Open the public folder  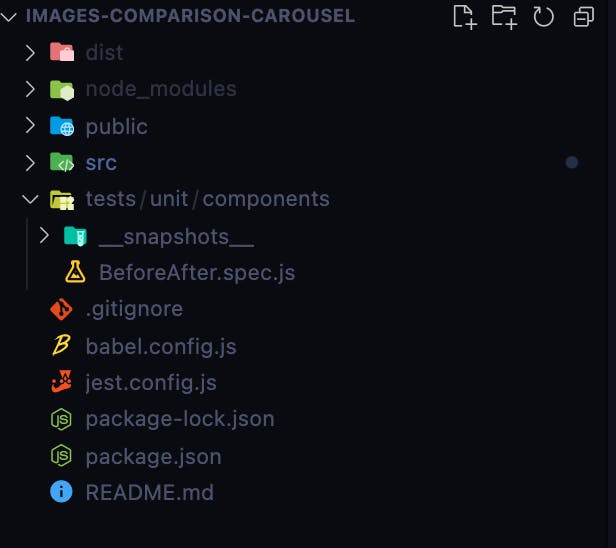pyautogui.click(x=117, y=127)
